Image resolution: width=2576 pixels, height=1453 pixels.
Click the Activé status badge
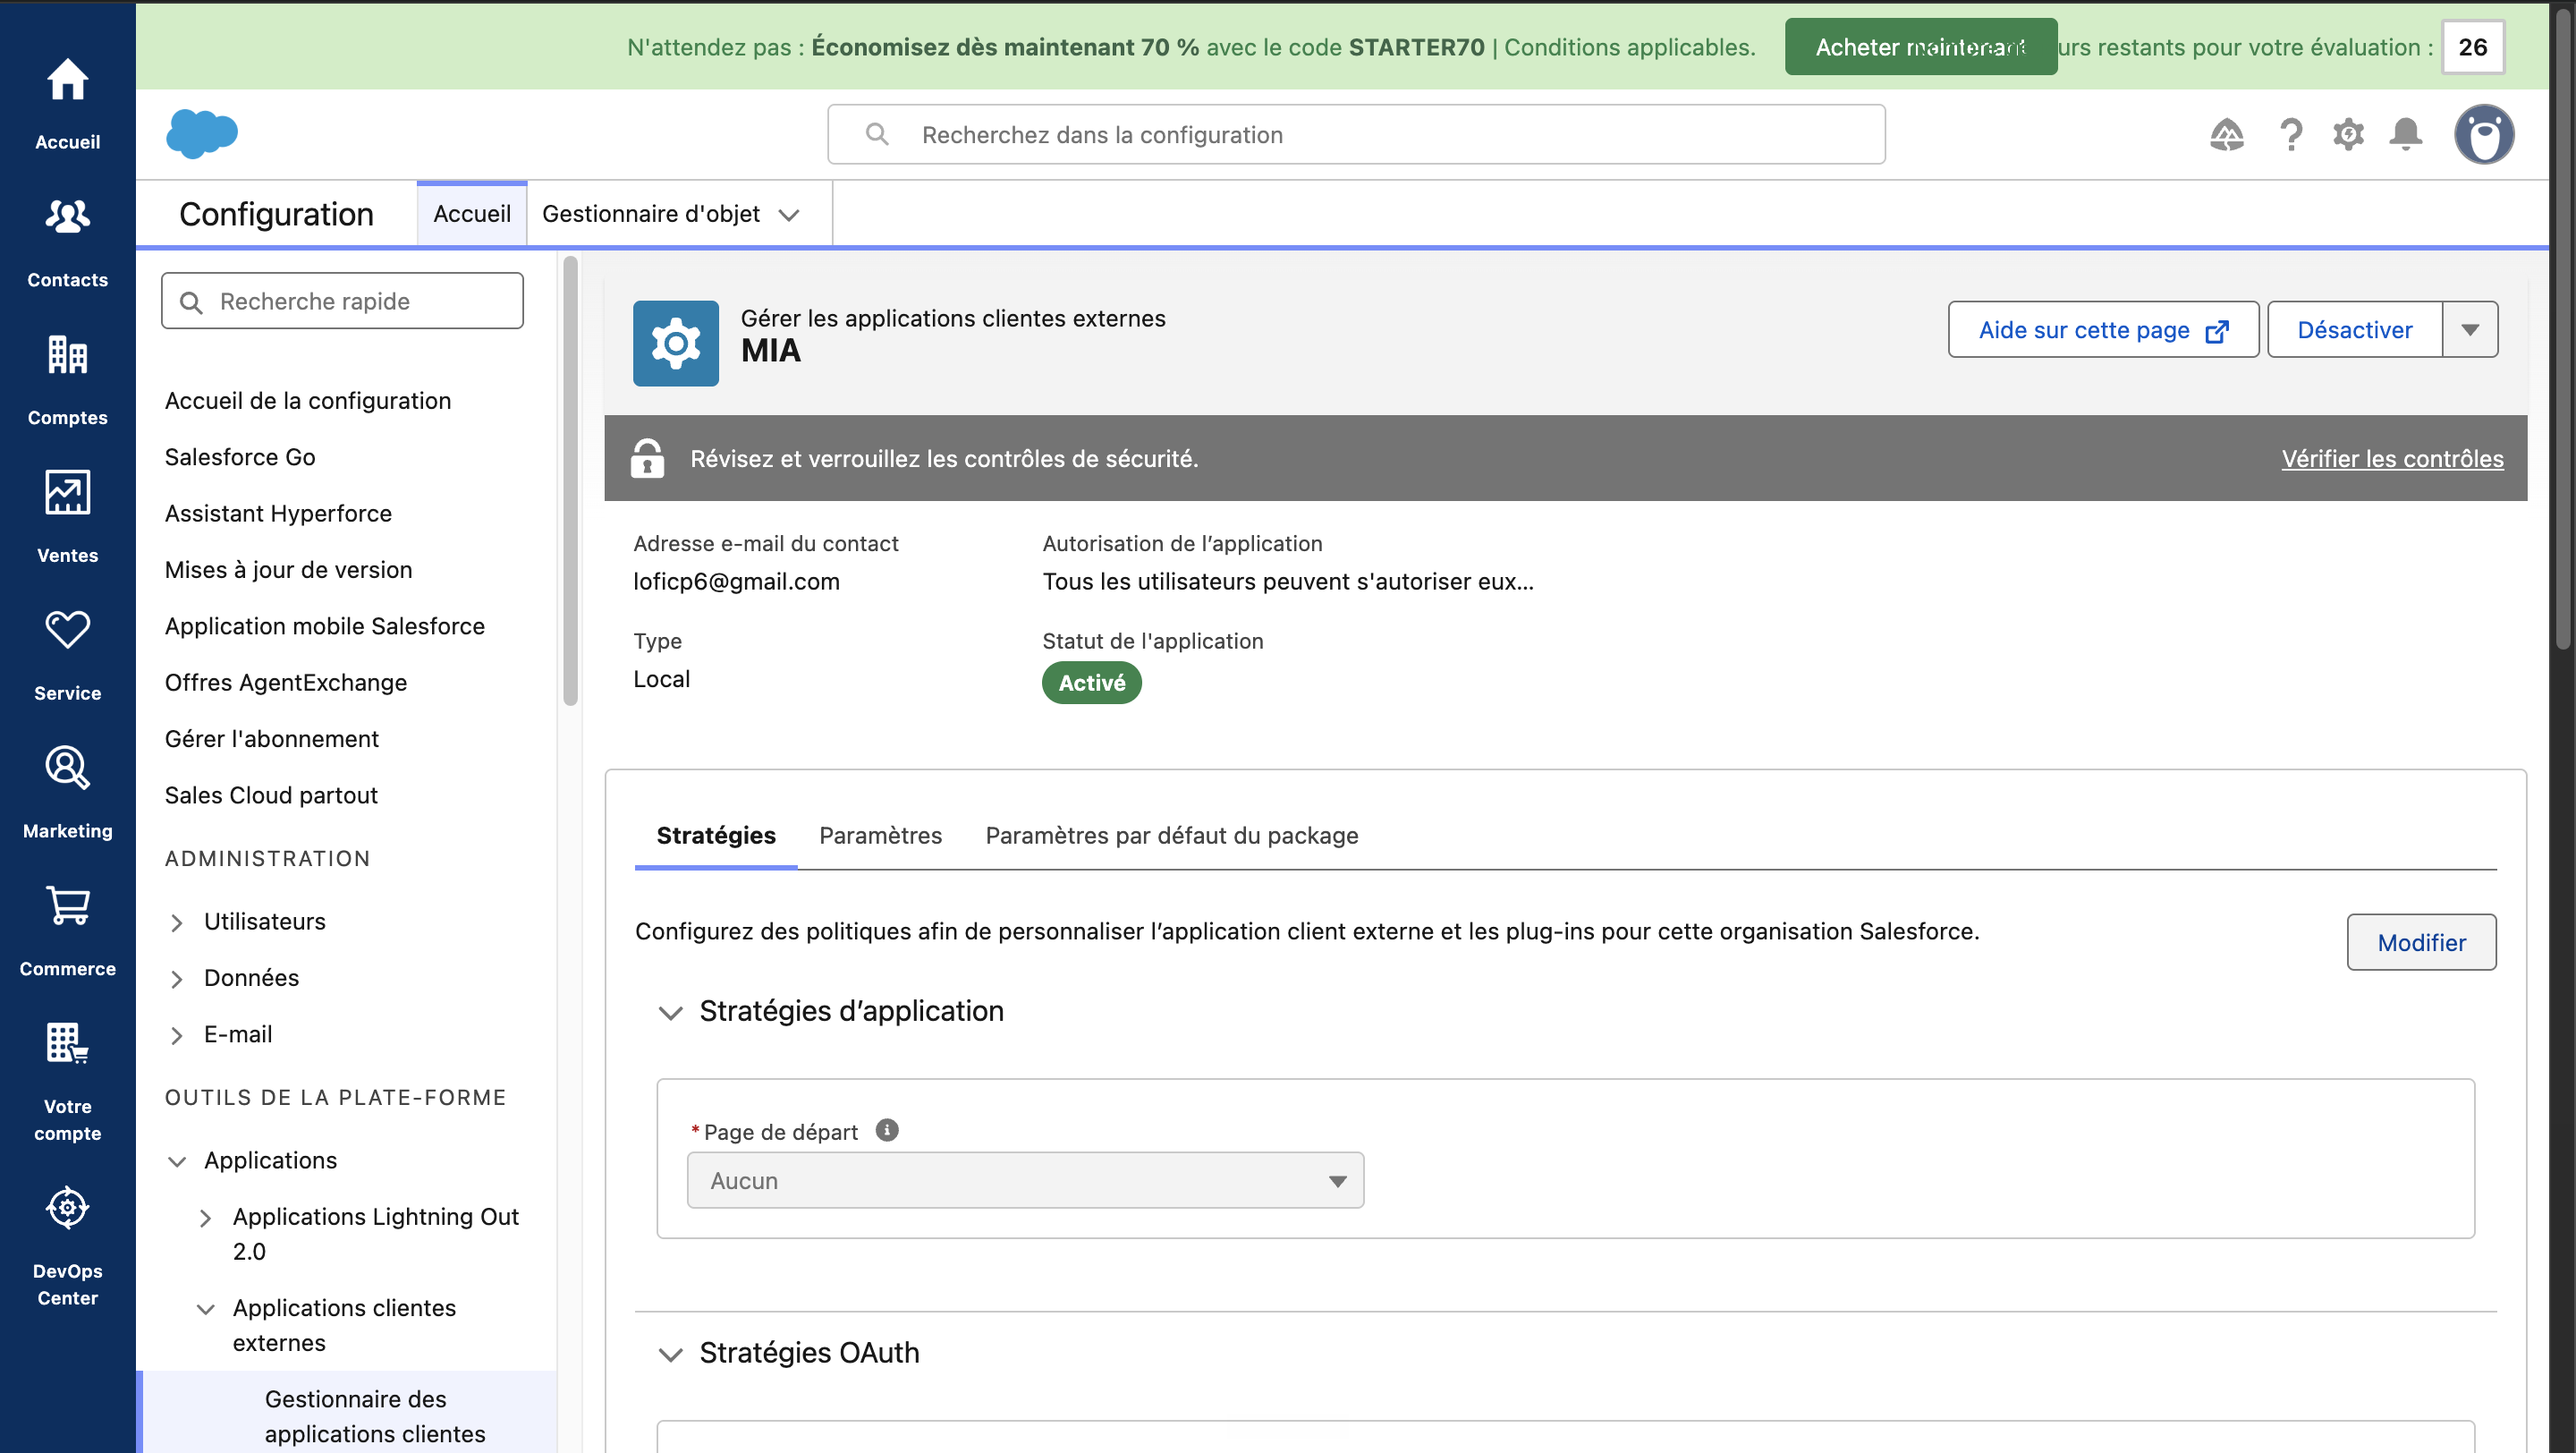[x=1091, y=682]
